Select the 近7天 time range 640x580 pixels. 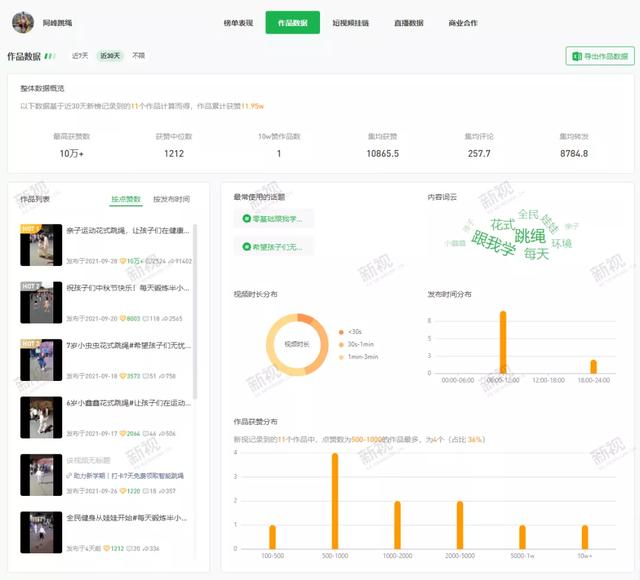(x=80, y=56)
